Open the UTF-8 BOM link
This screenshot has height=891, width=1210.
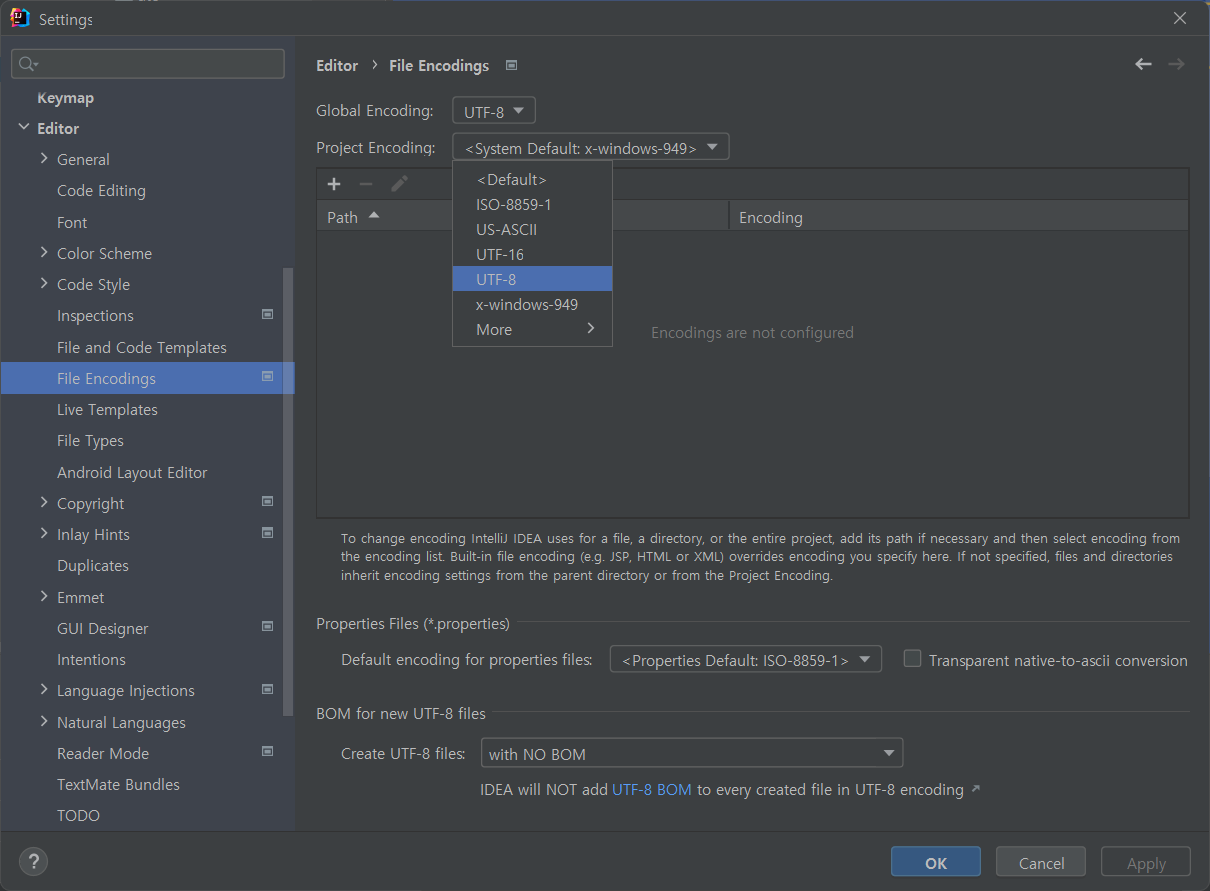652,789
